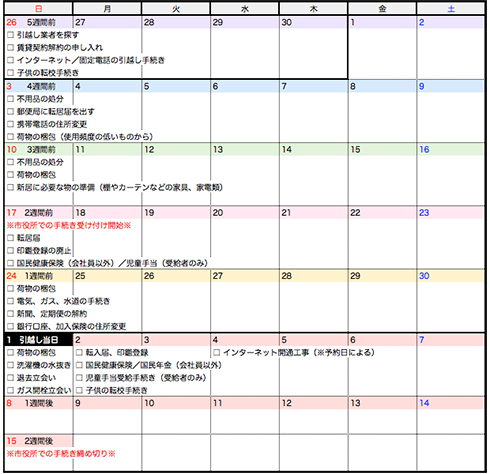Screen dimensions: 490x474
Task: Select date 17 in the 2週間前 row
Action: 11,213
